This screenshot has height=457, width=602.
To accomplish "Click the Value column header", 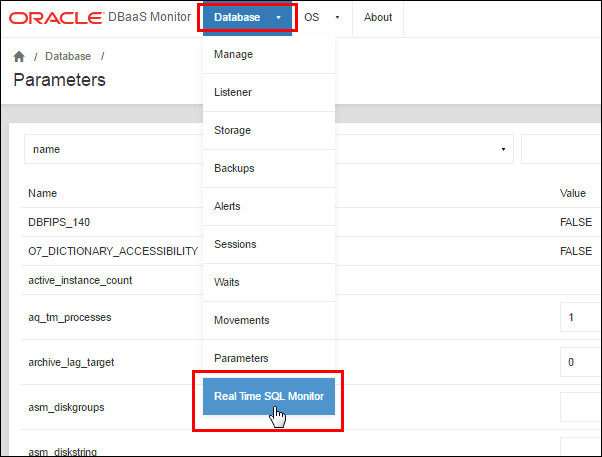I will point(572,193).
